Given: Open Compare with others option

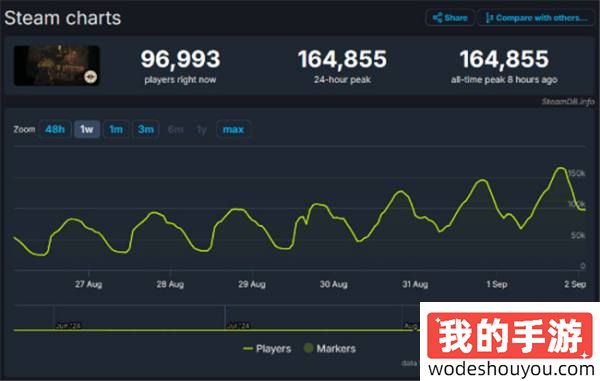Looking at the screenshot, I should pos(536,18).
